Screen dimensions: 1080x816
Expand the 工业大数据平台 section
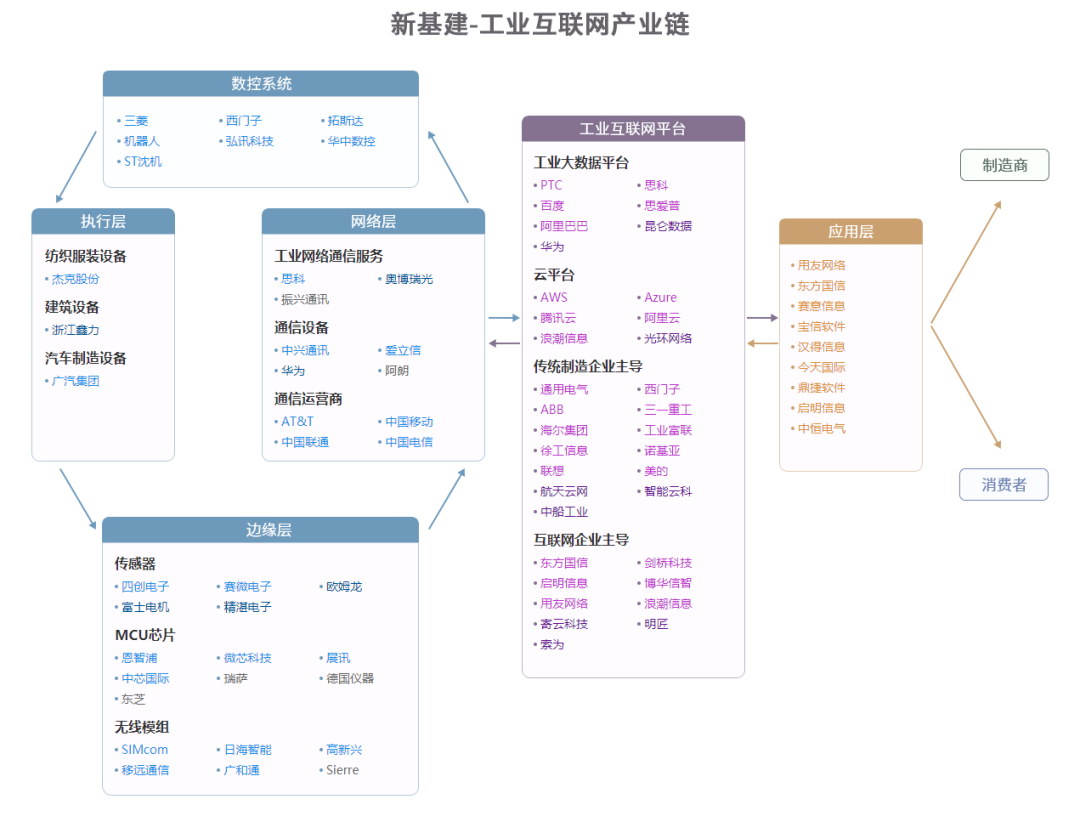pos(580,160)
